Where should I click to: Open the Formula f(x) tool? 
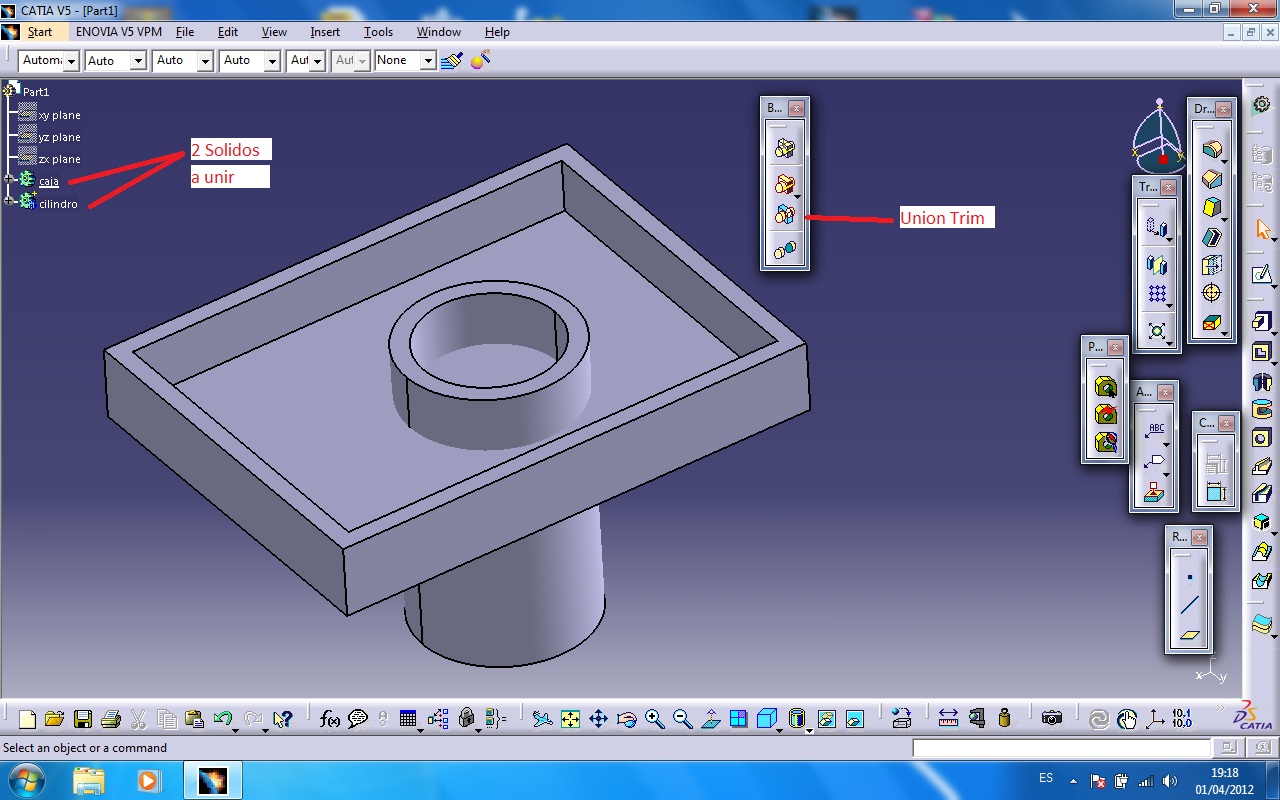pos(330,718)
